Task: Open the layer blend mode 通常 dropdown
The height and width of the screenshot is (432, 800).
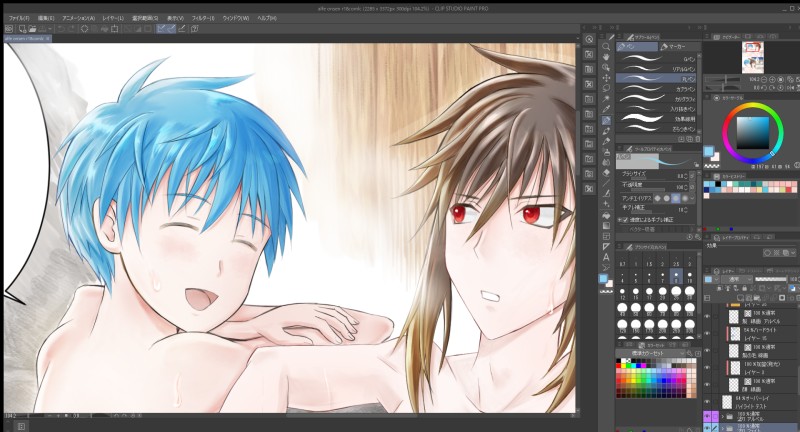Action: (x=736, y=279)
